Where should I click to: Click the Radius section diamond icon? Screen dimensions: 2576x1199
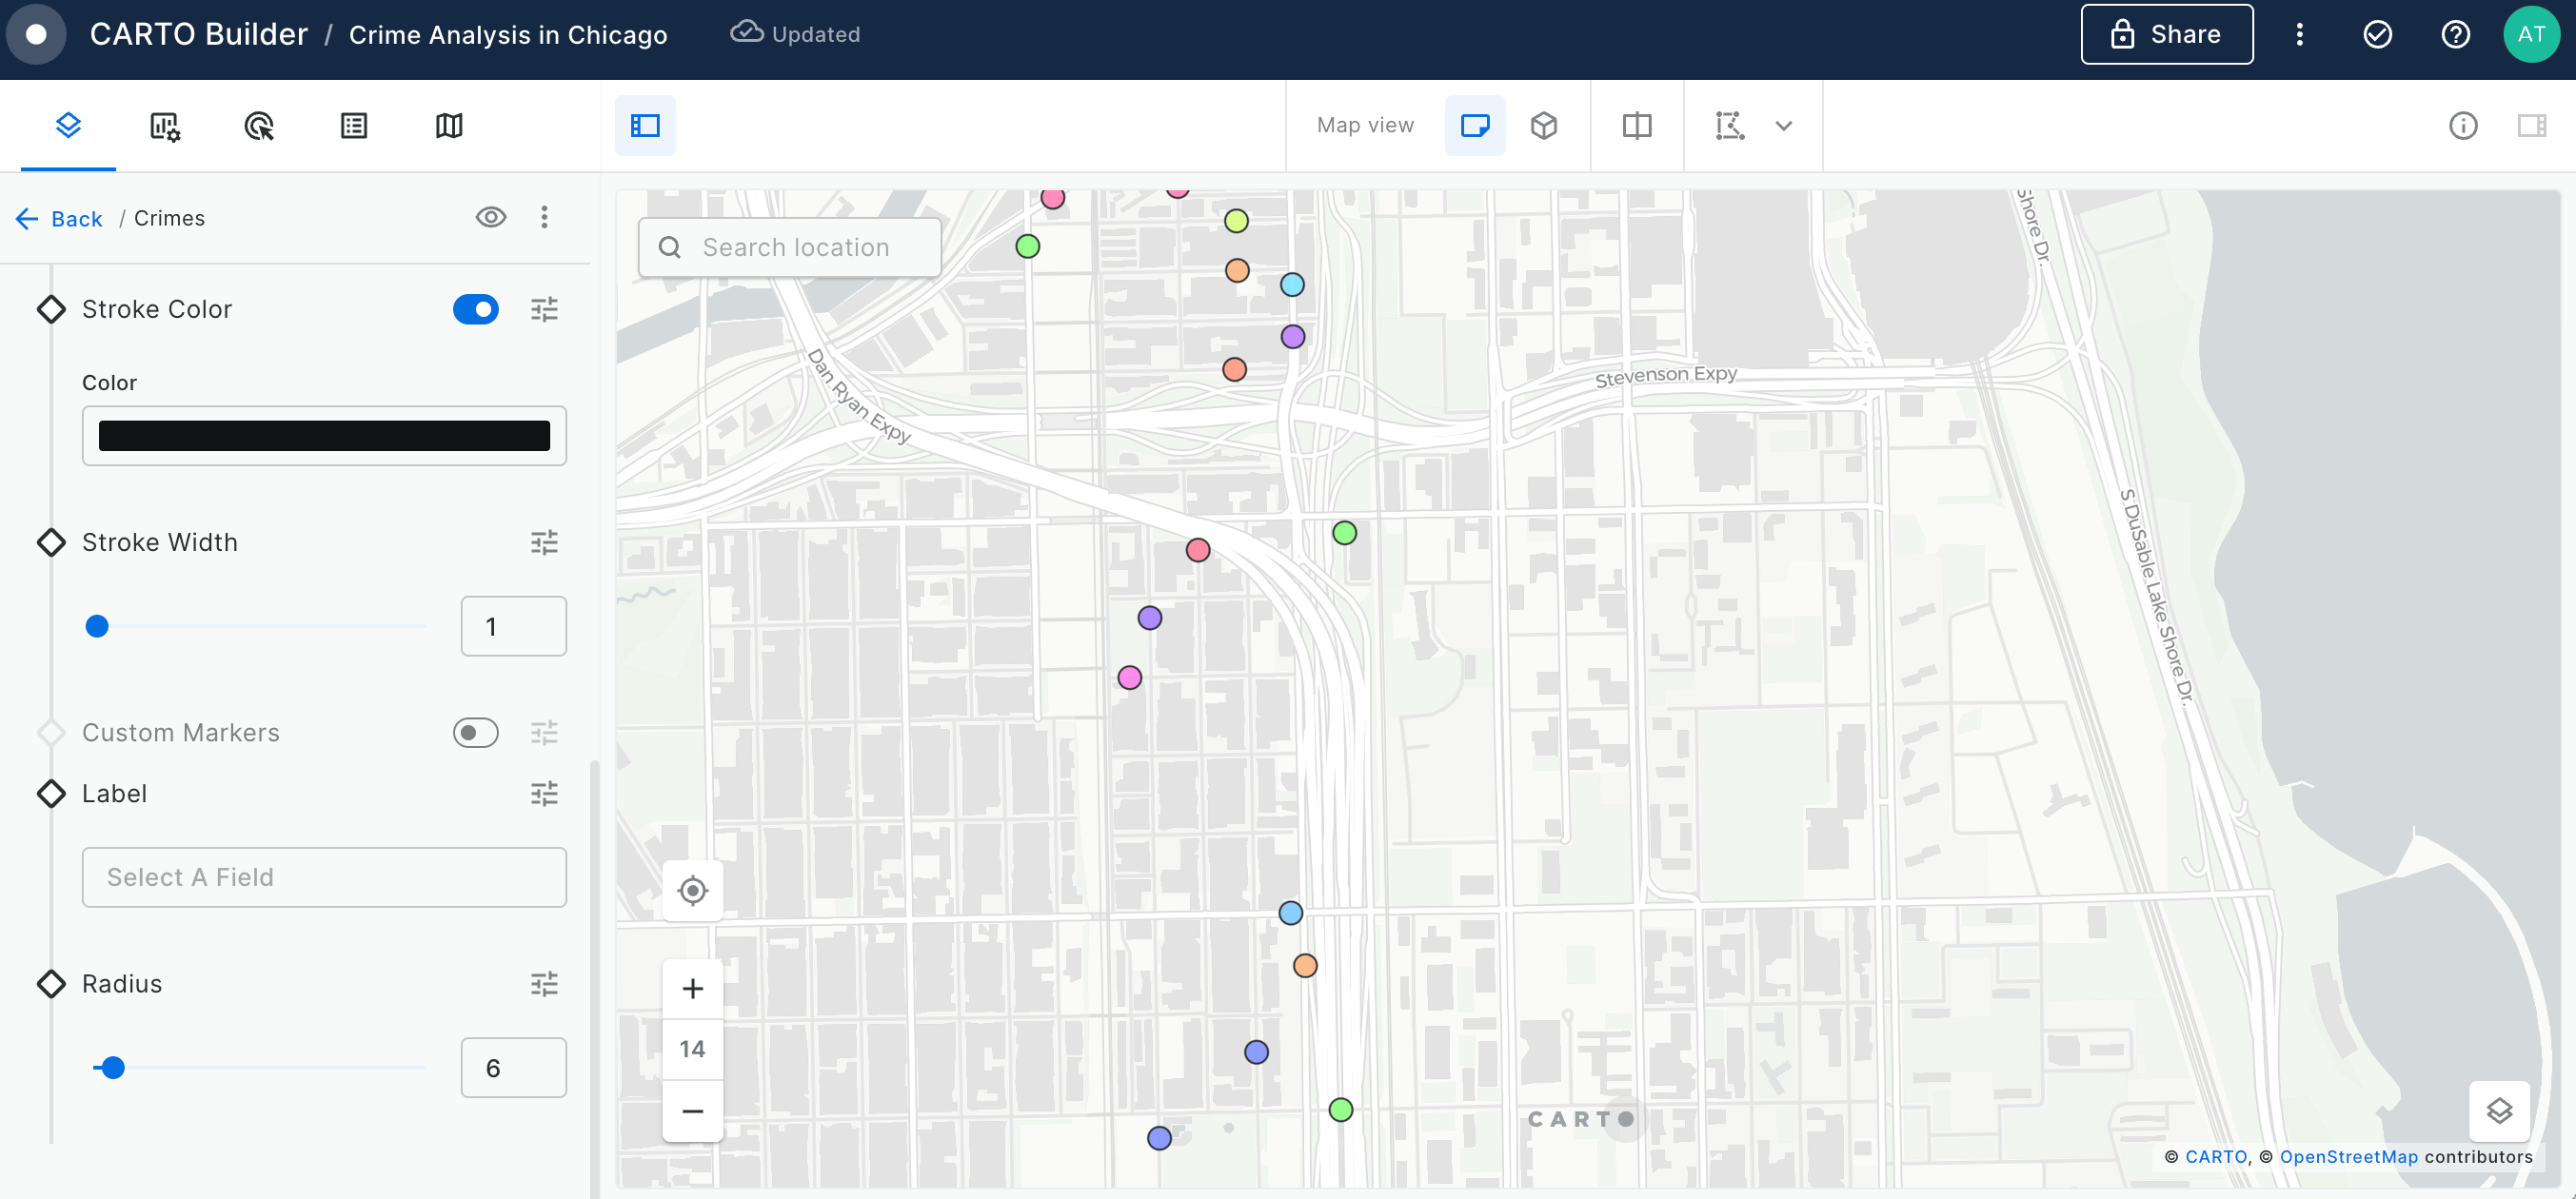point(51,984)
